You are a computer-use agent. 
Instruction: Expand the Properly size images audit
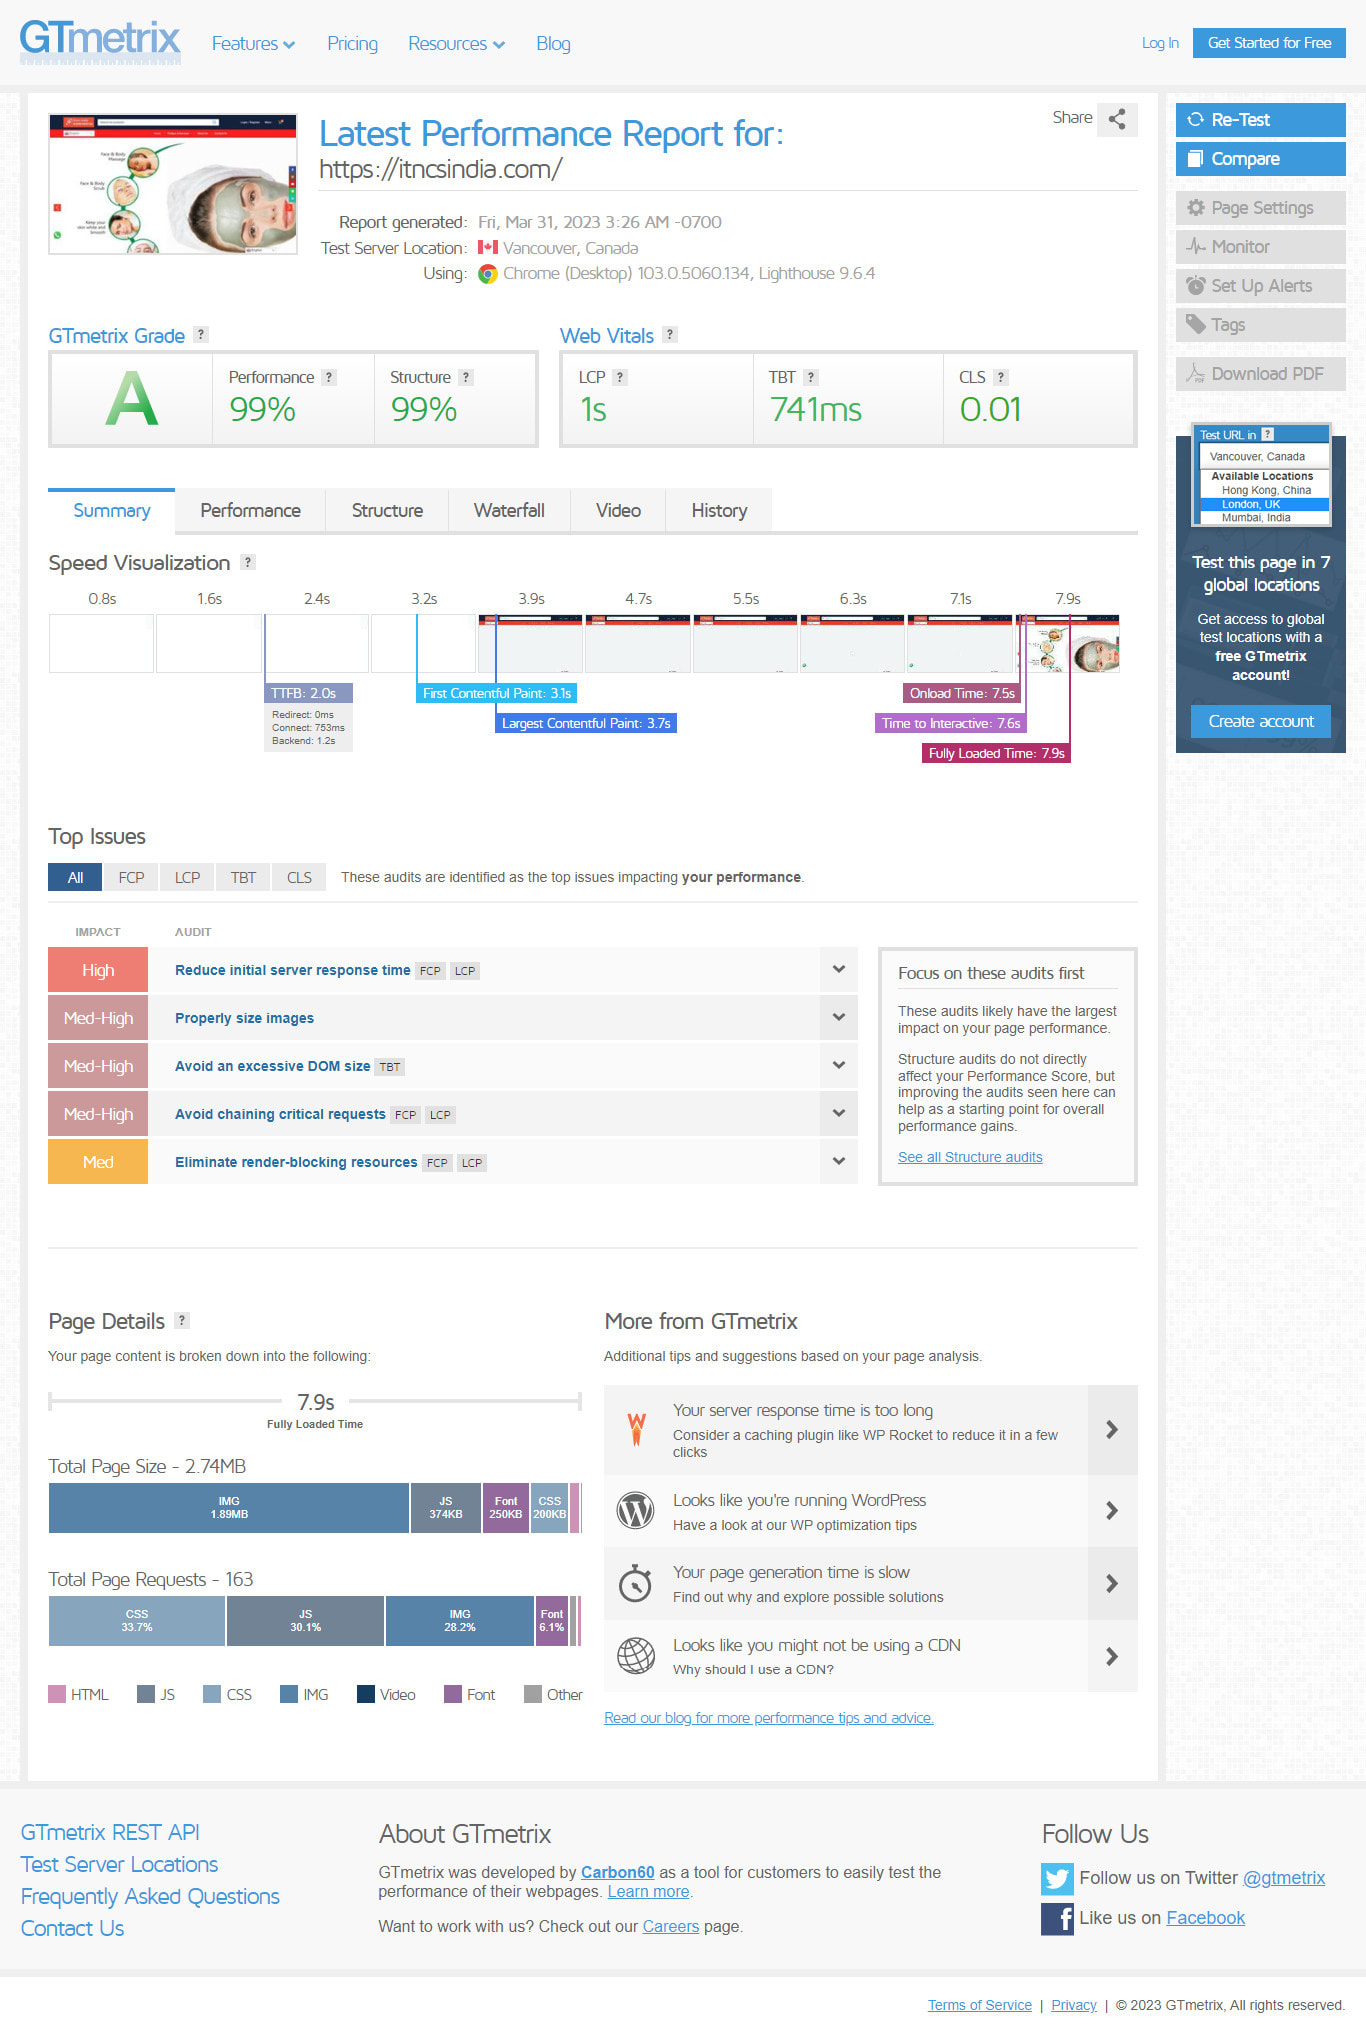coord(838,1017)
